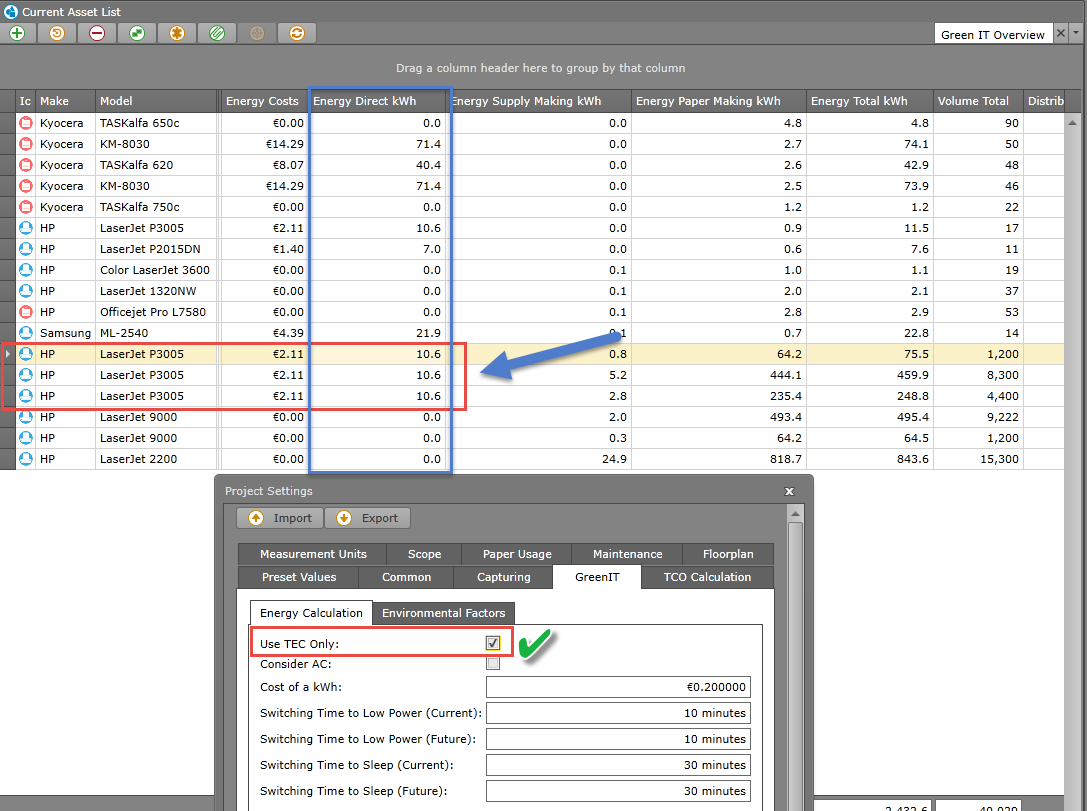Screen dimensions: 1087x811
Task: Select the Energy Calculation sub-tab
Action: pyautogui.click(x=311, y=613)
